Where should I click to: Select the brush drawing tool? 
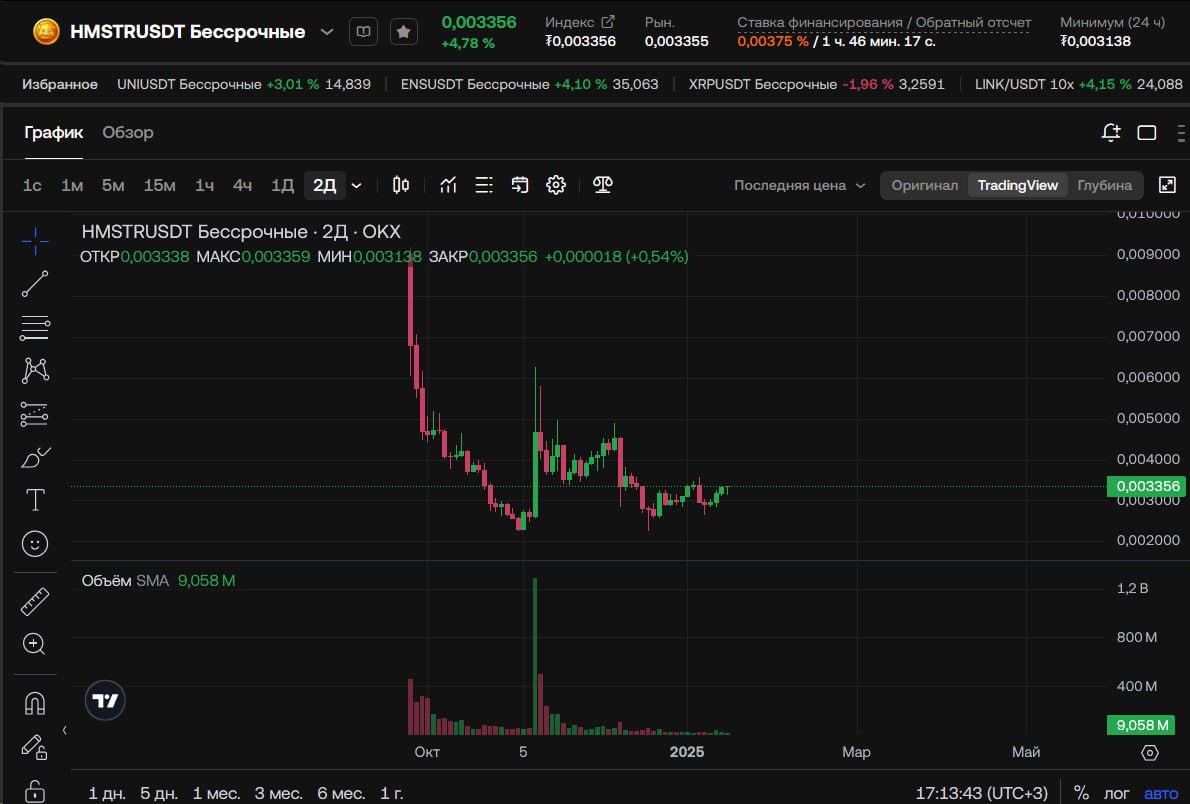[x=35, y=457]
